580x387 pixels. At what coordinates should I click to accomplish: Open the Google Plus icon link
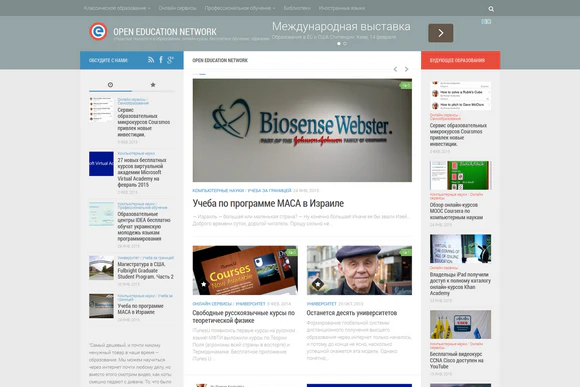[170, 60]
